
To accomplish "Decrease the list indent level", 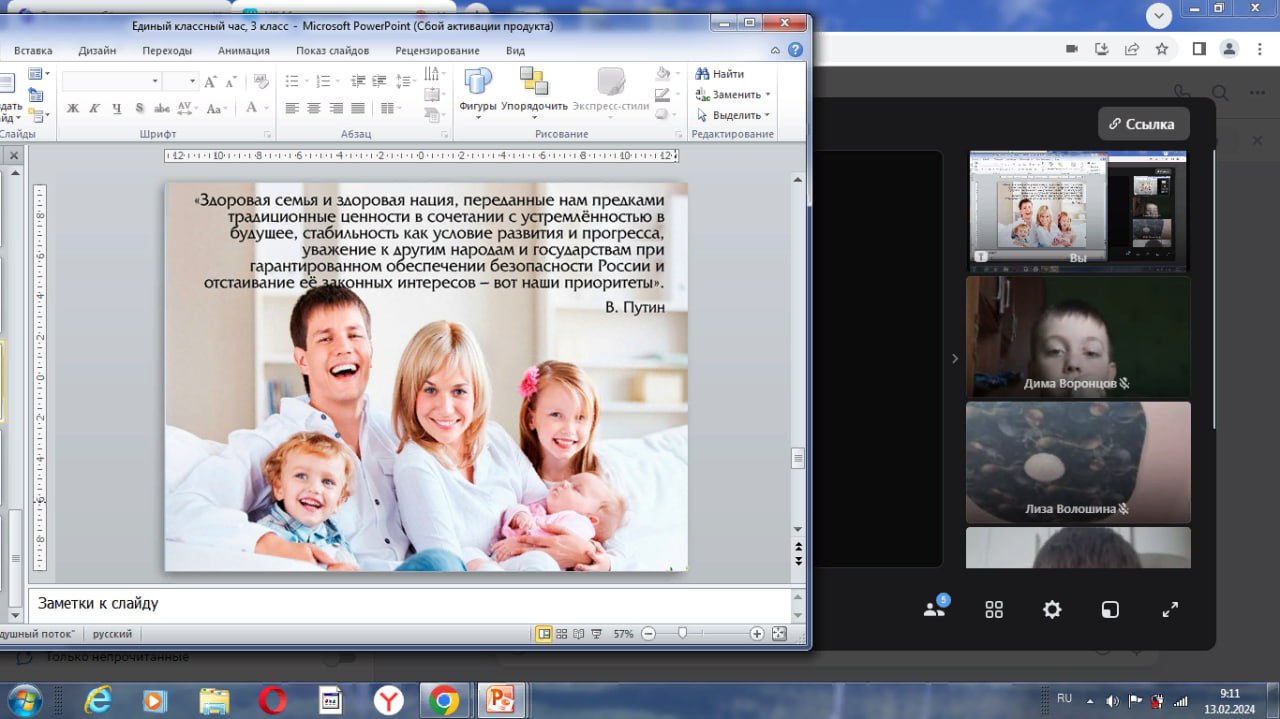I will [357, 82].
